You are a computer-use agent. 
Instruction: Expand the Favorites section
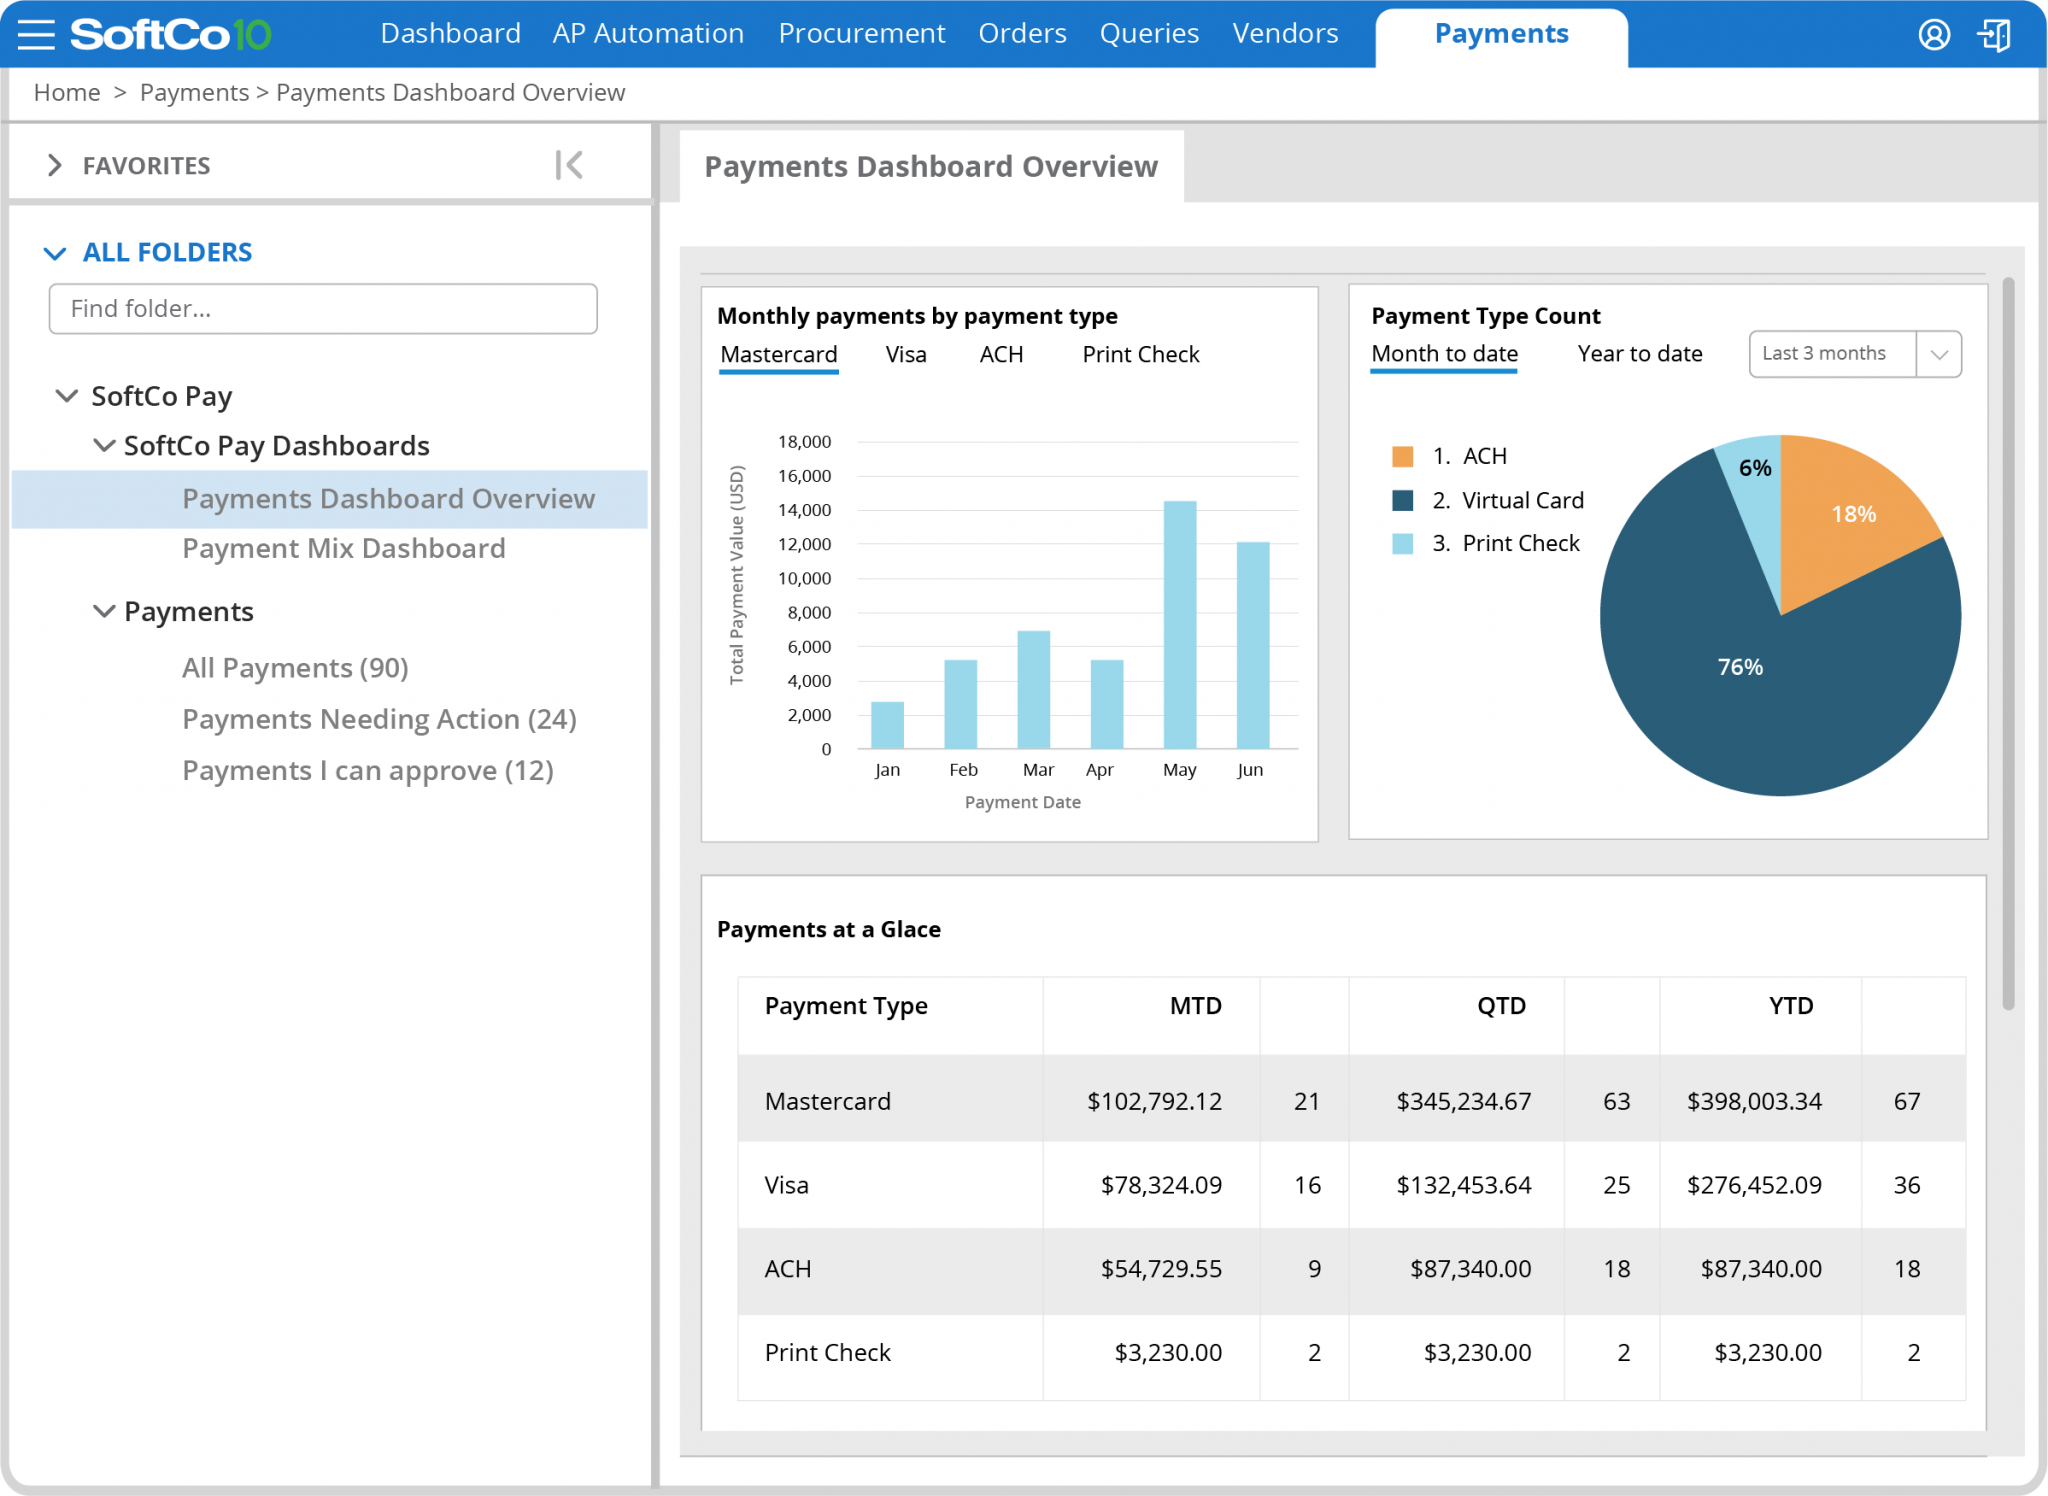(56, 165)
